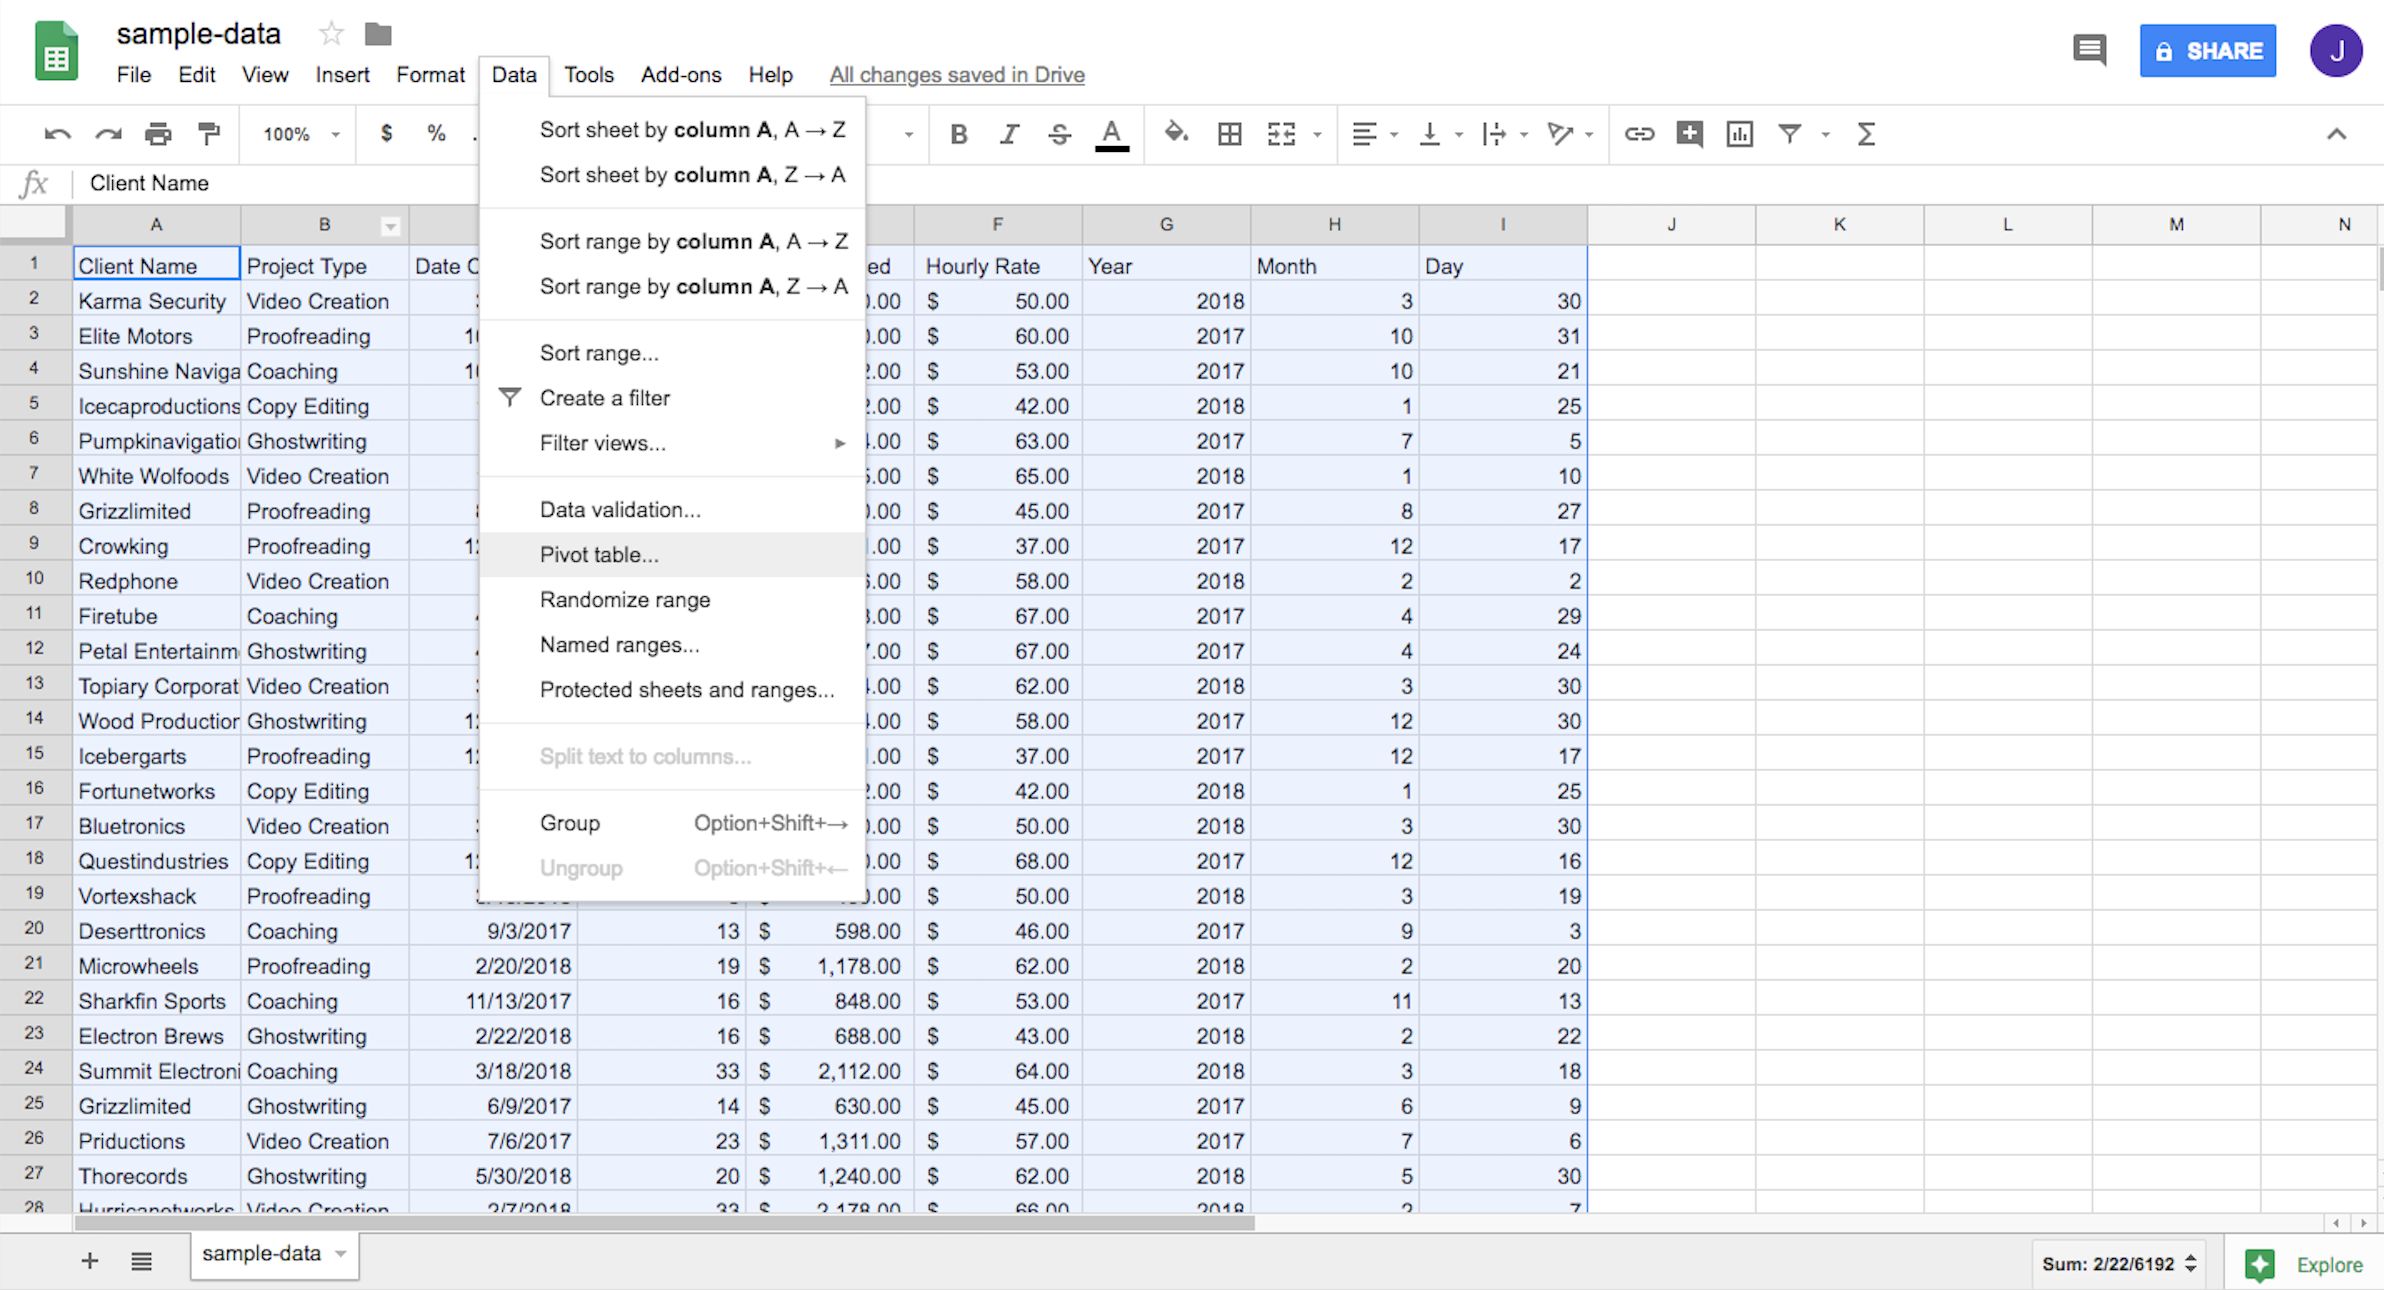Click the fill color bucket icon
Screen dimensions: 2384x1290
click(1176, 133)
